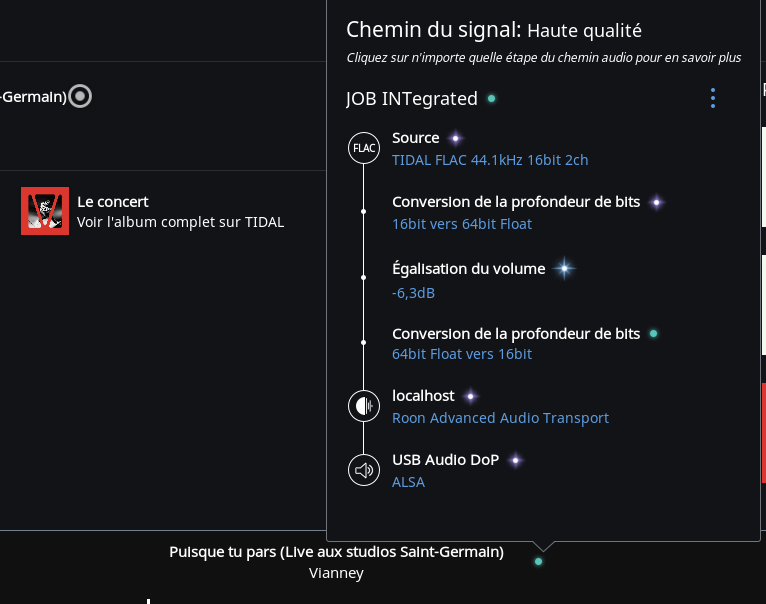Open the Roon Advanced Audio Transport info

[500, 418]
